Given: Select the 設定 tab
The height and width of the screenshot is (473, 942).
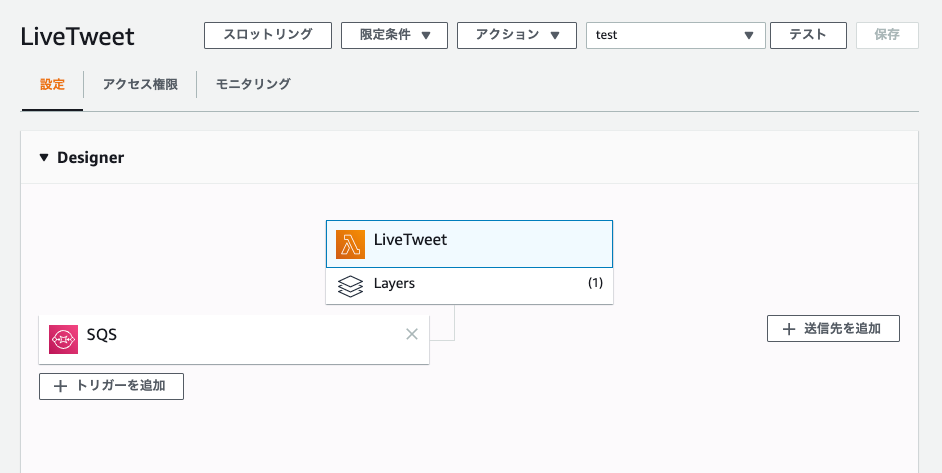Looking at the screenshot, I should [52, 84].
